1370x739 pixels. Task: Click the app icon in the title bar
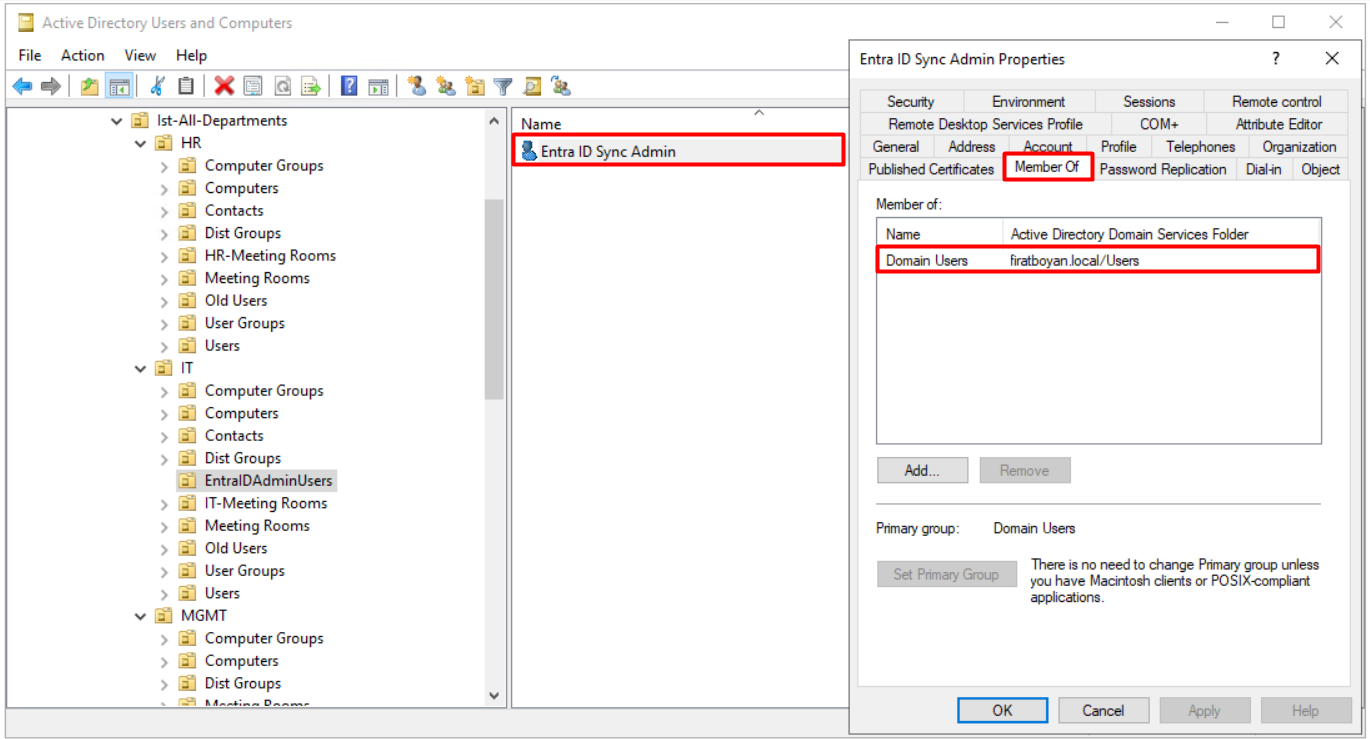pyautogui.click(x=26, y=22)
